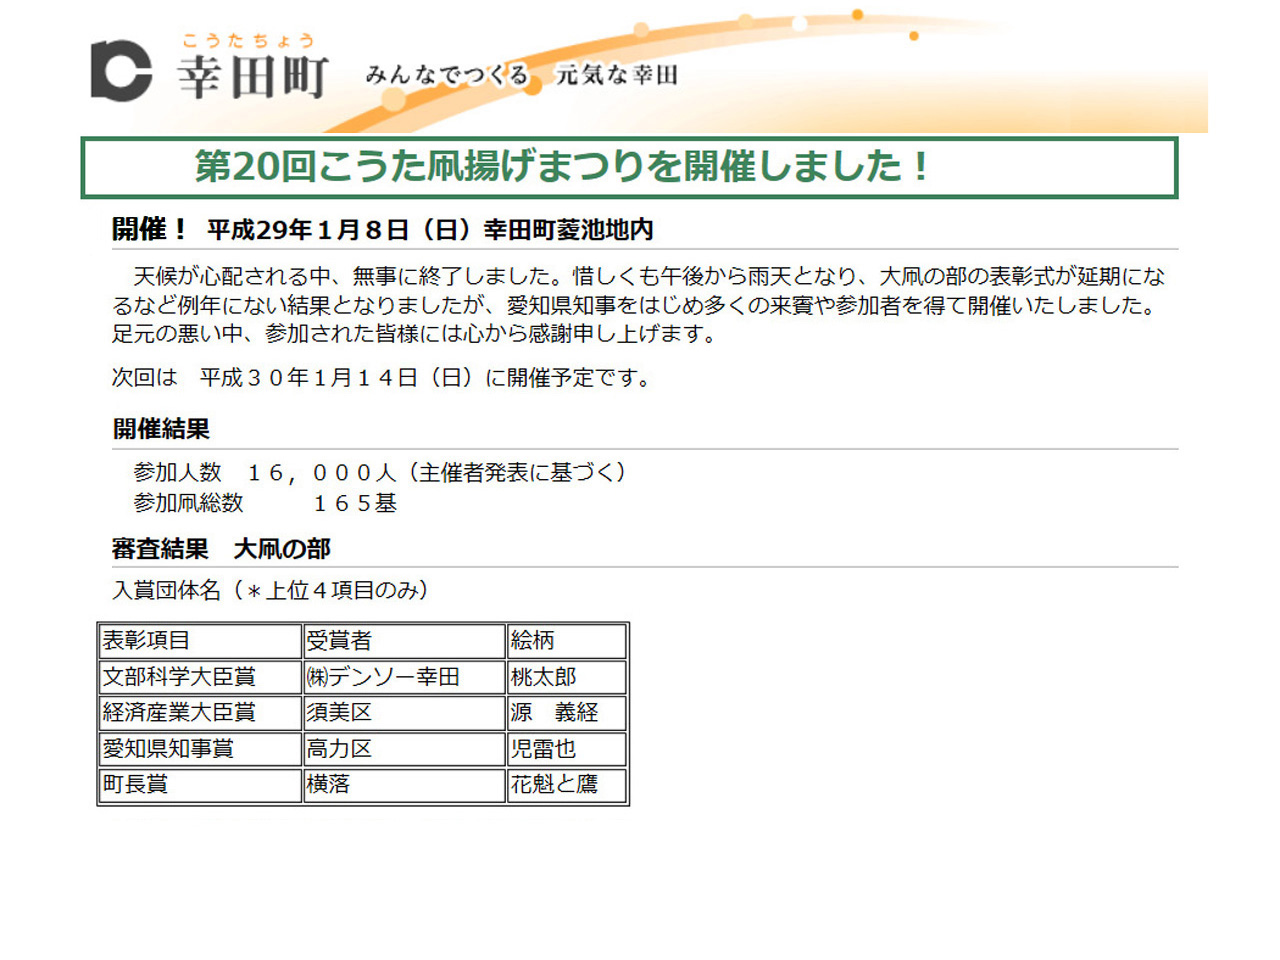Screen dimensions: 1280x960
Task: Click the 表彰項目 table header cell
Action: [x=199, y=641]
